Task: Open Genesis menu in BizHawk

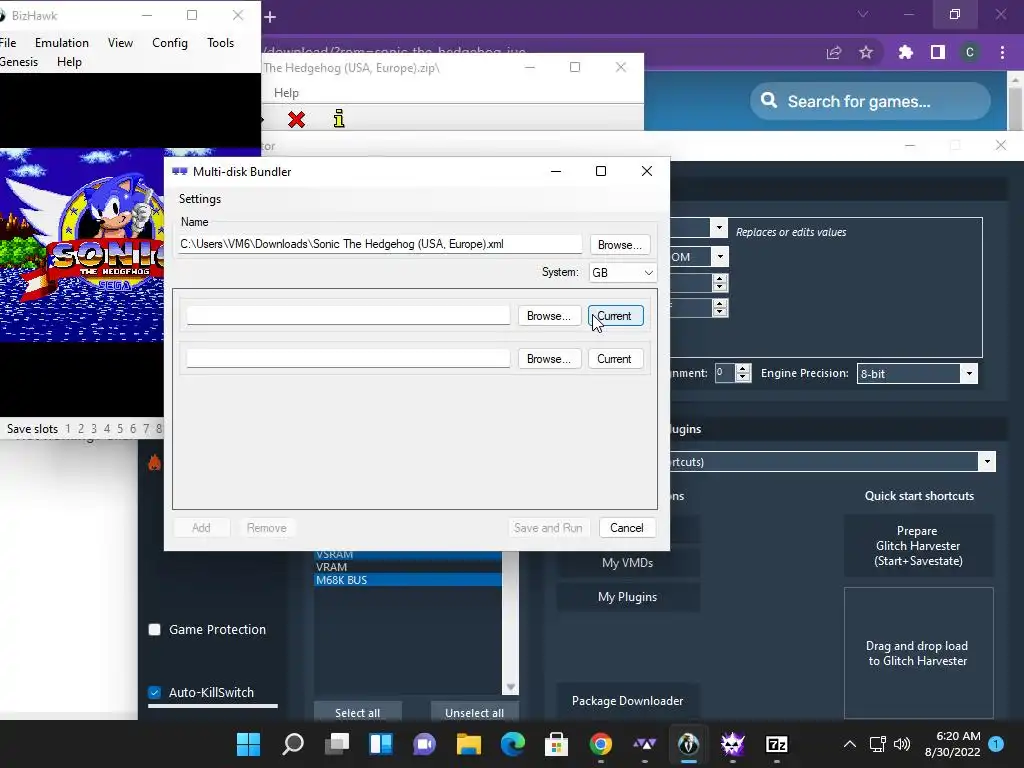Action: coord(19,61)
